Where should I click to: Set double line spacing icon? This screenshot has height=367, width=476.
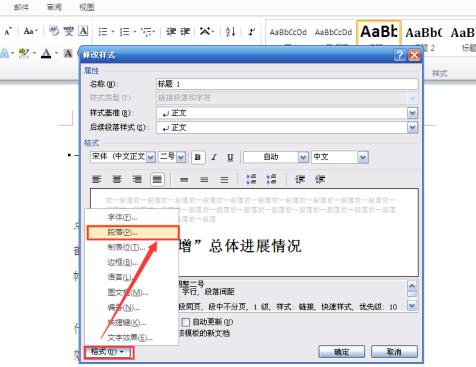(224, 180)
